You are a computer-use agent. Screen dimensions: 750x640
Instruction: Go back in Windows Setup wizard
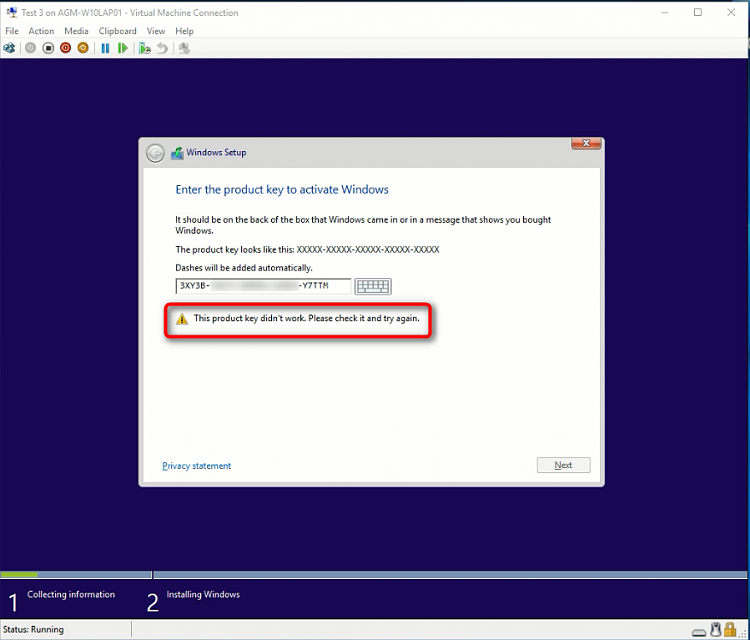click(155, 153)
